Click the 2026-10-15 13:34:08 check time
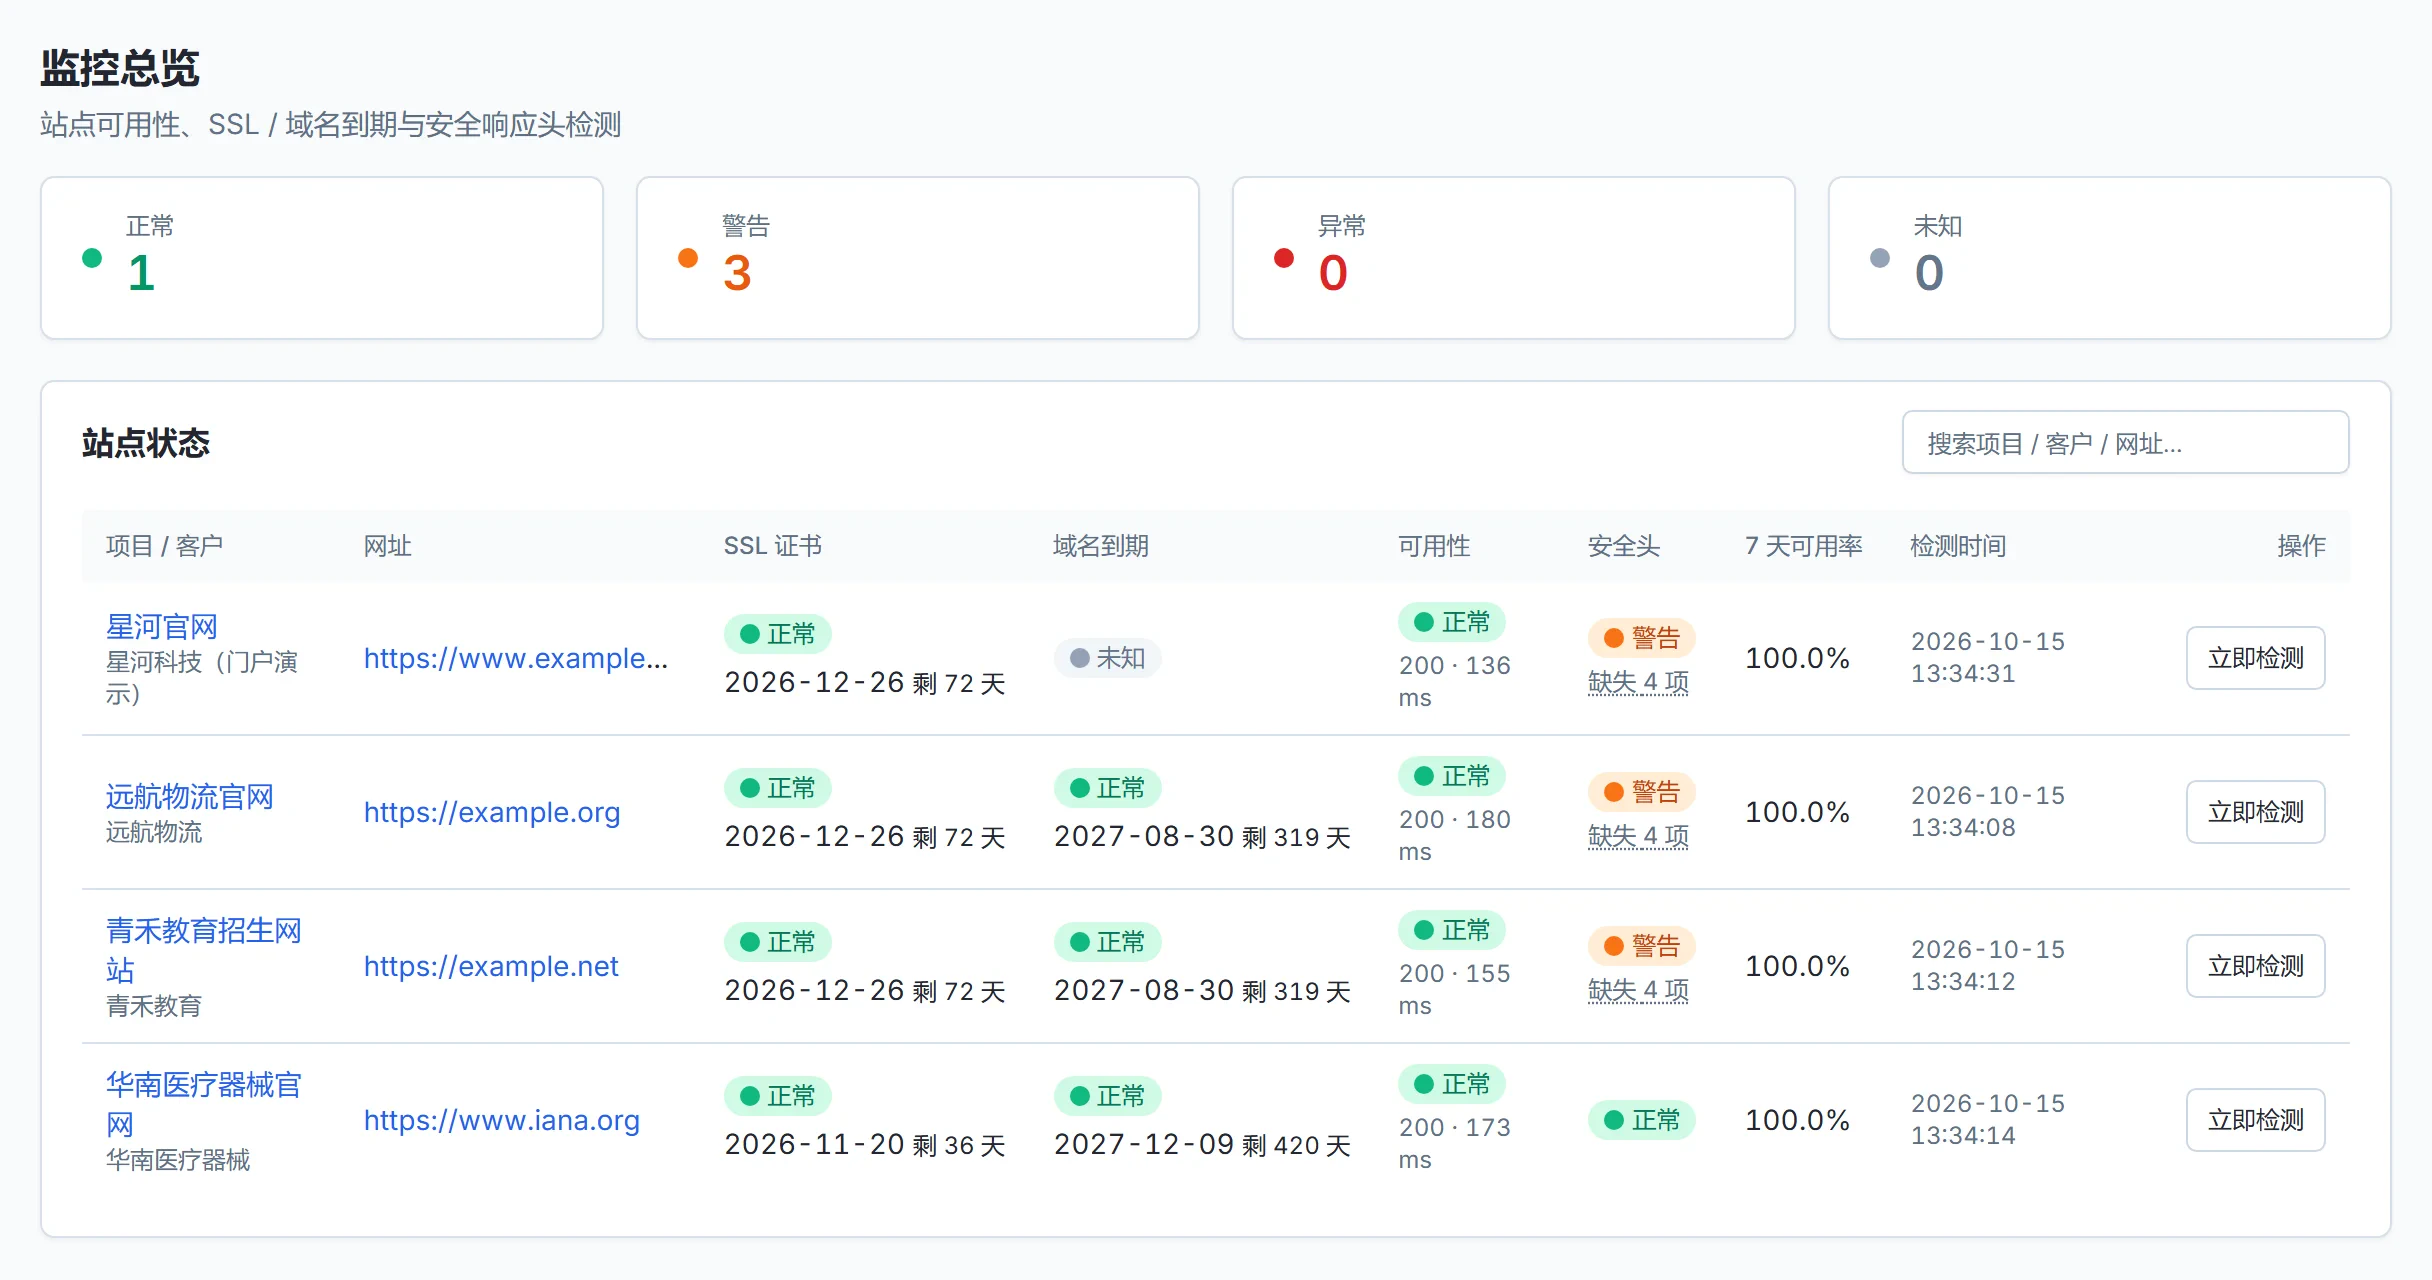The height and width of the screenshot is (1280, 2432). click(x=1988, y=811)
